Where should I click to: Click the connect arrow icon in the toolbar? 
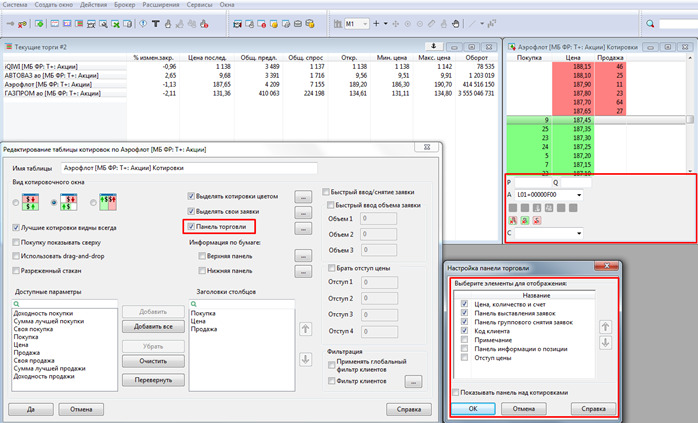point(10,24)
